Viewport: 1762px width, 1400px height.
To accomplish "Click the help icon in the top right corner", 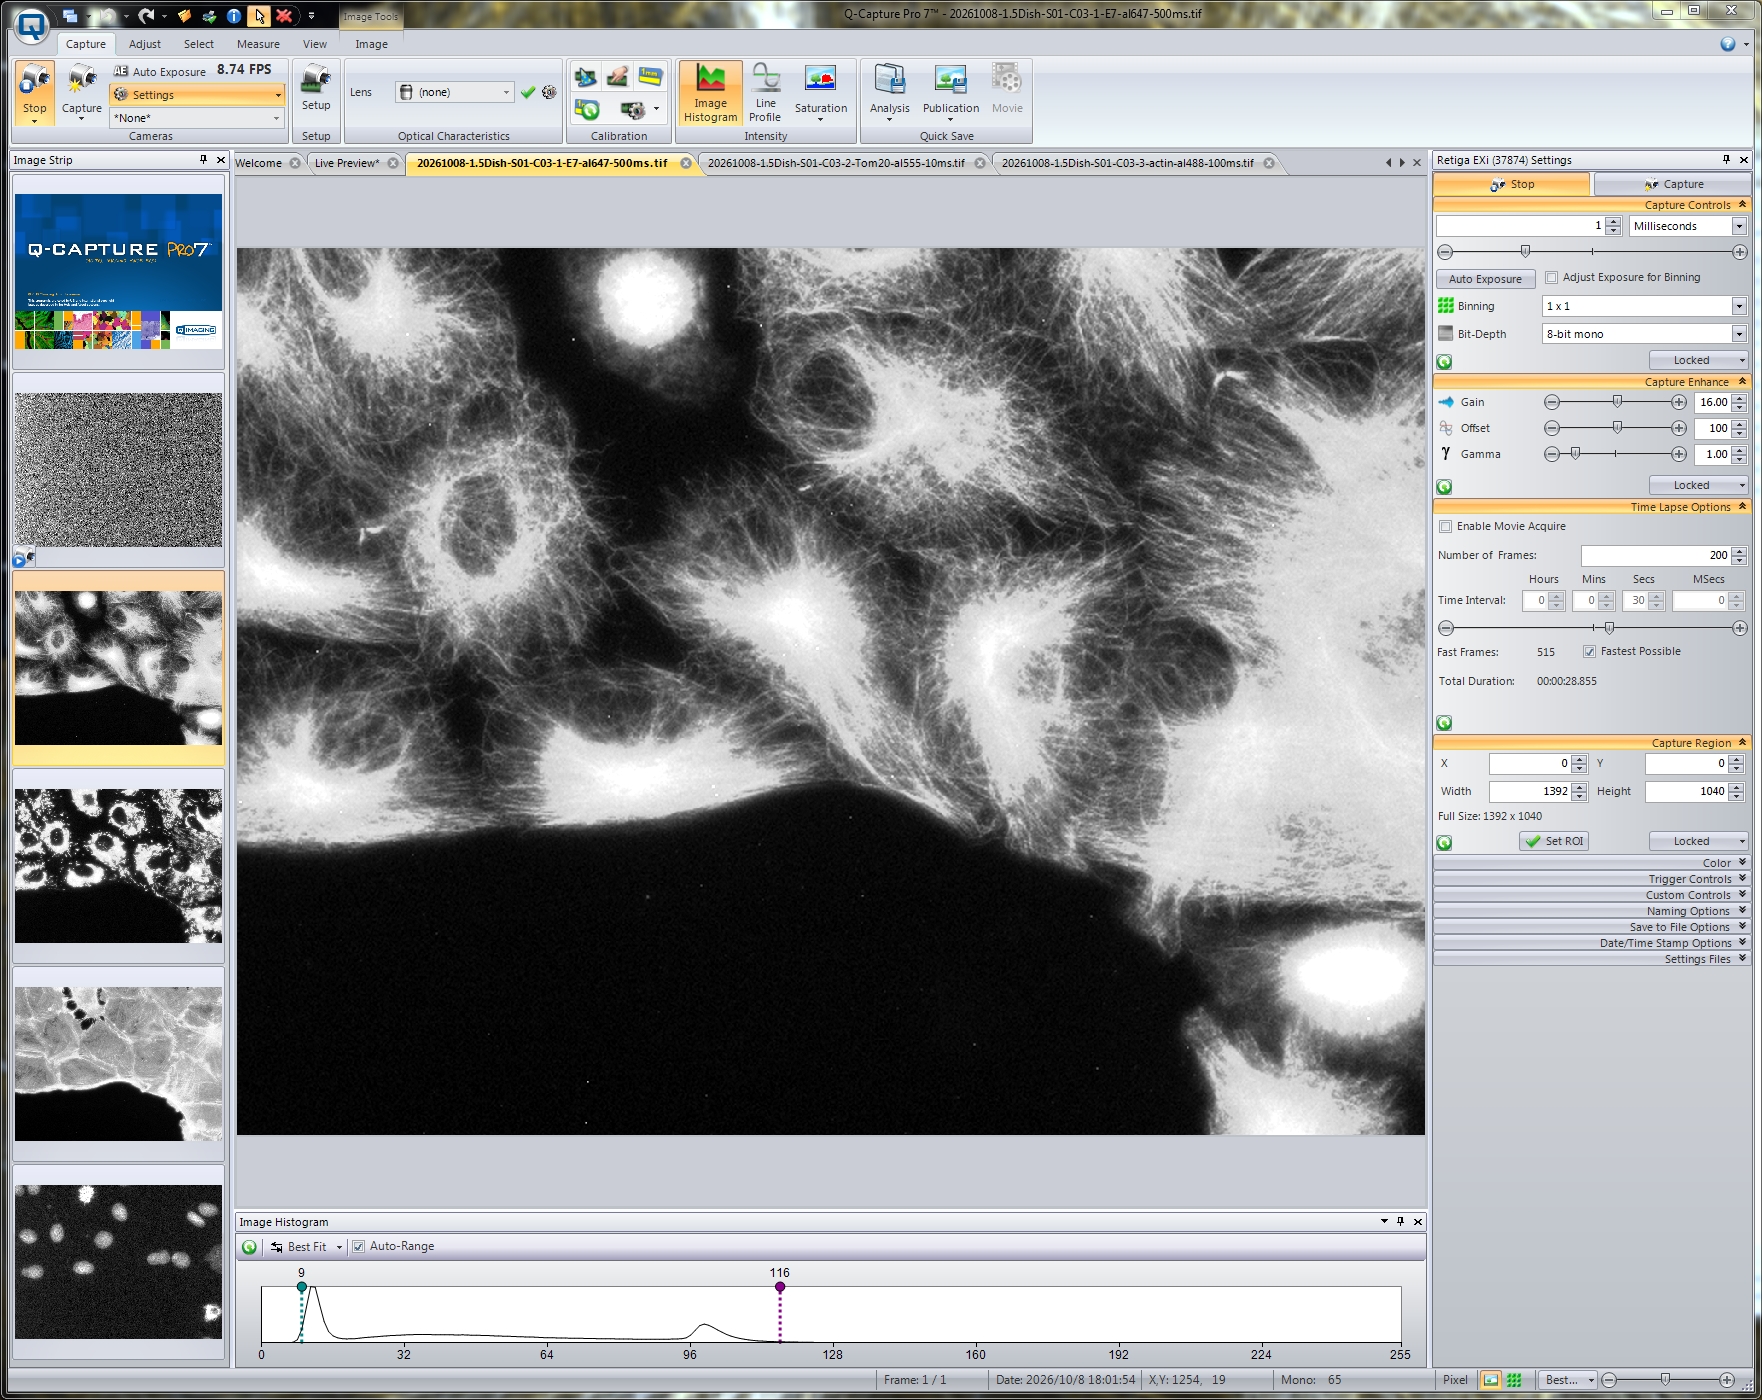I will 1727,44.
